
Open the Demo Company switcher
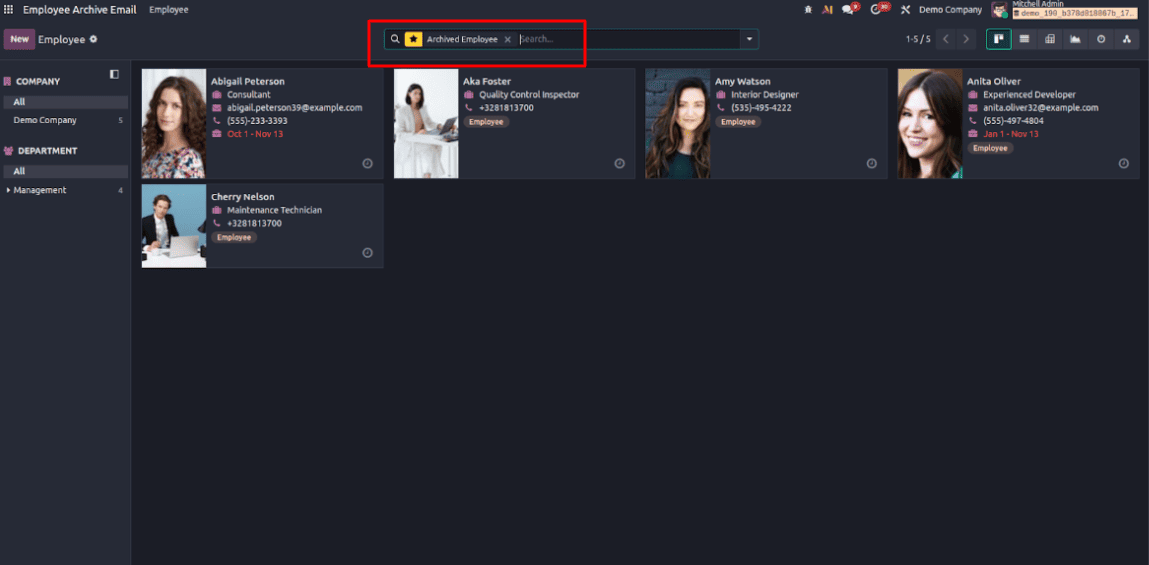(950, 10)
